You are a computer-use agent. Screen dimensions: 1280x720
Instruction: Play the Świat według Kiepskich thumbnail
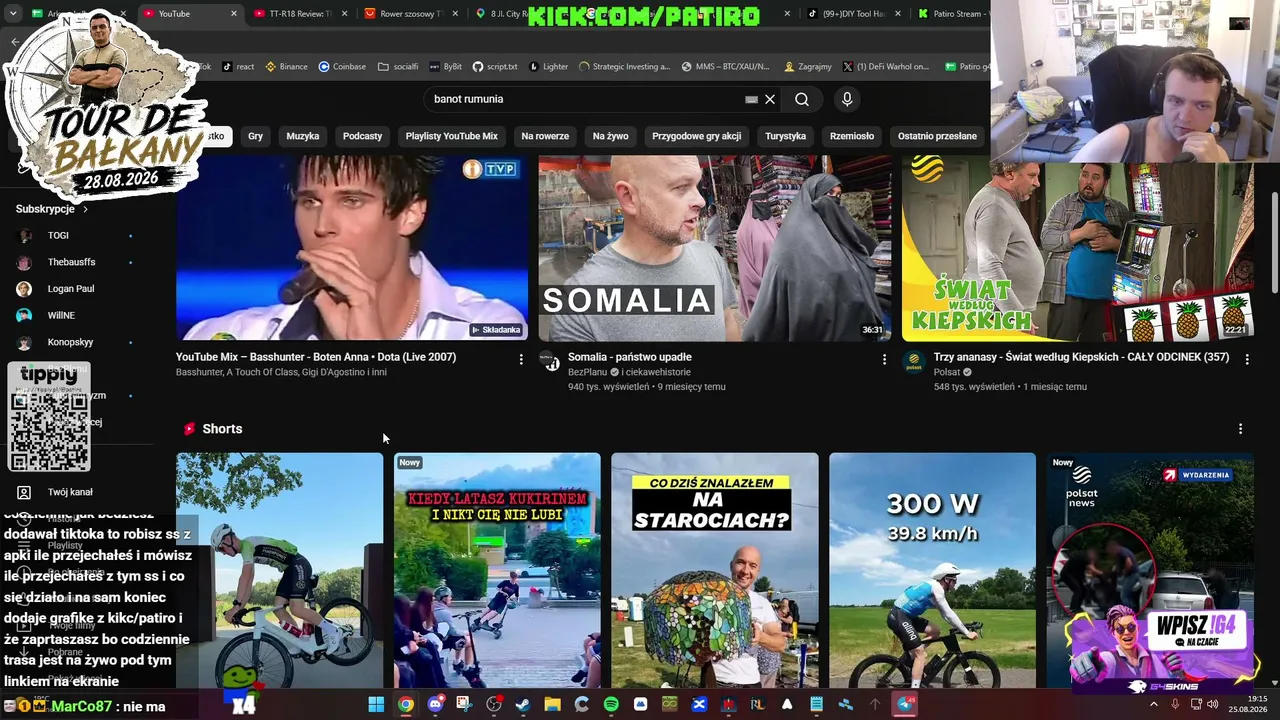(x=1078, y=248)
